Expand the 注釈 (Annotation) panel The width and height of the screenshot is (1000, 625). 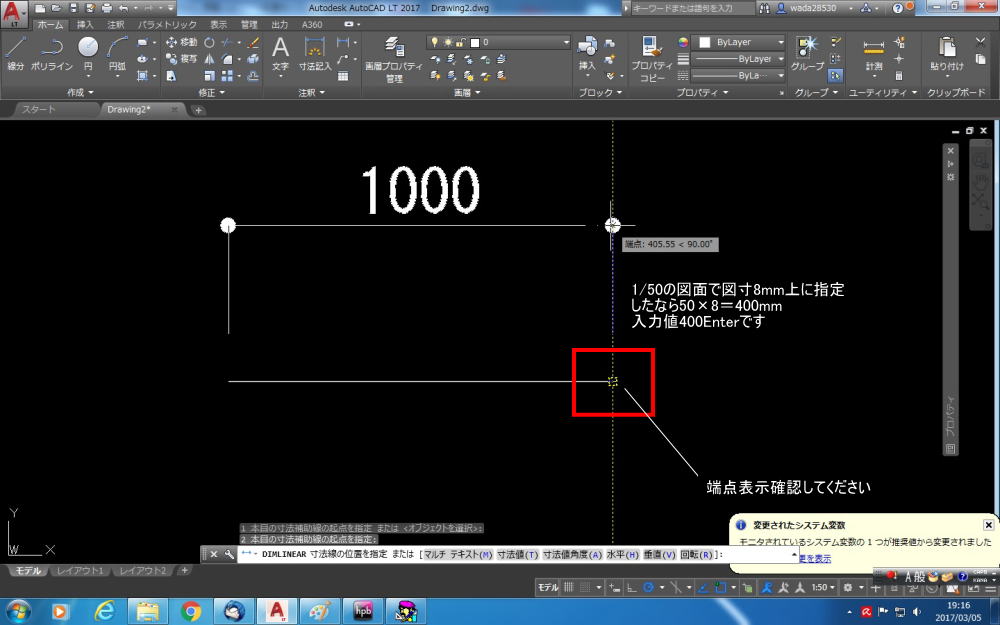[312, 92]
